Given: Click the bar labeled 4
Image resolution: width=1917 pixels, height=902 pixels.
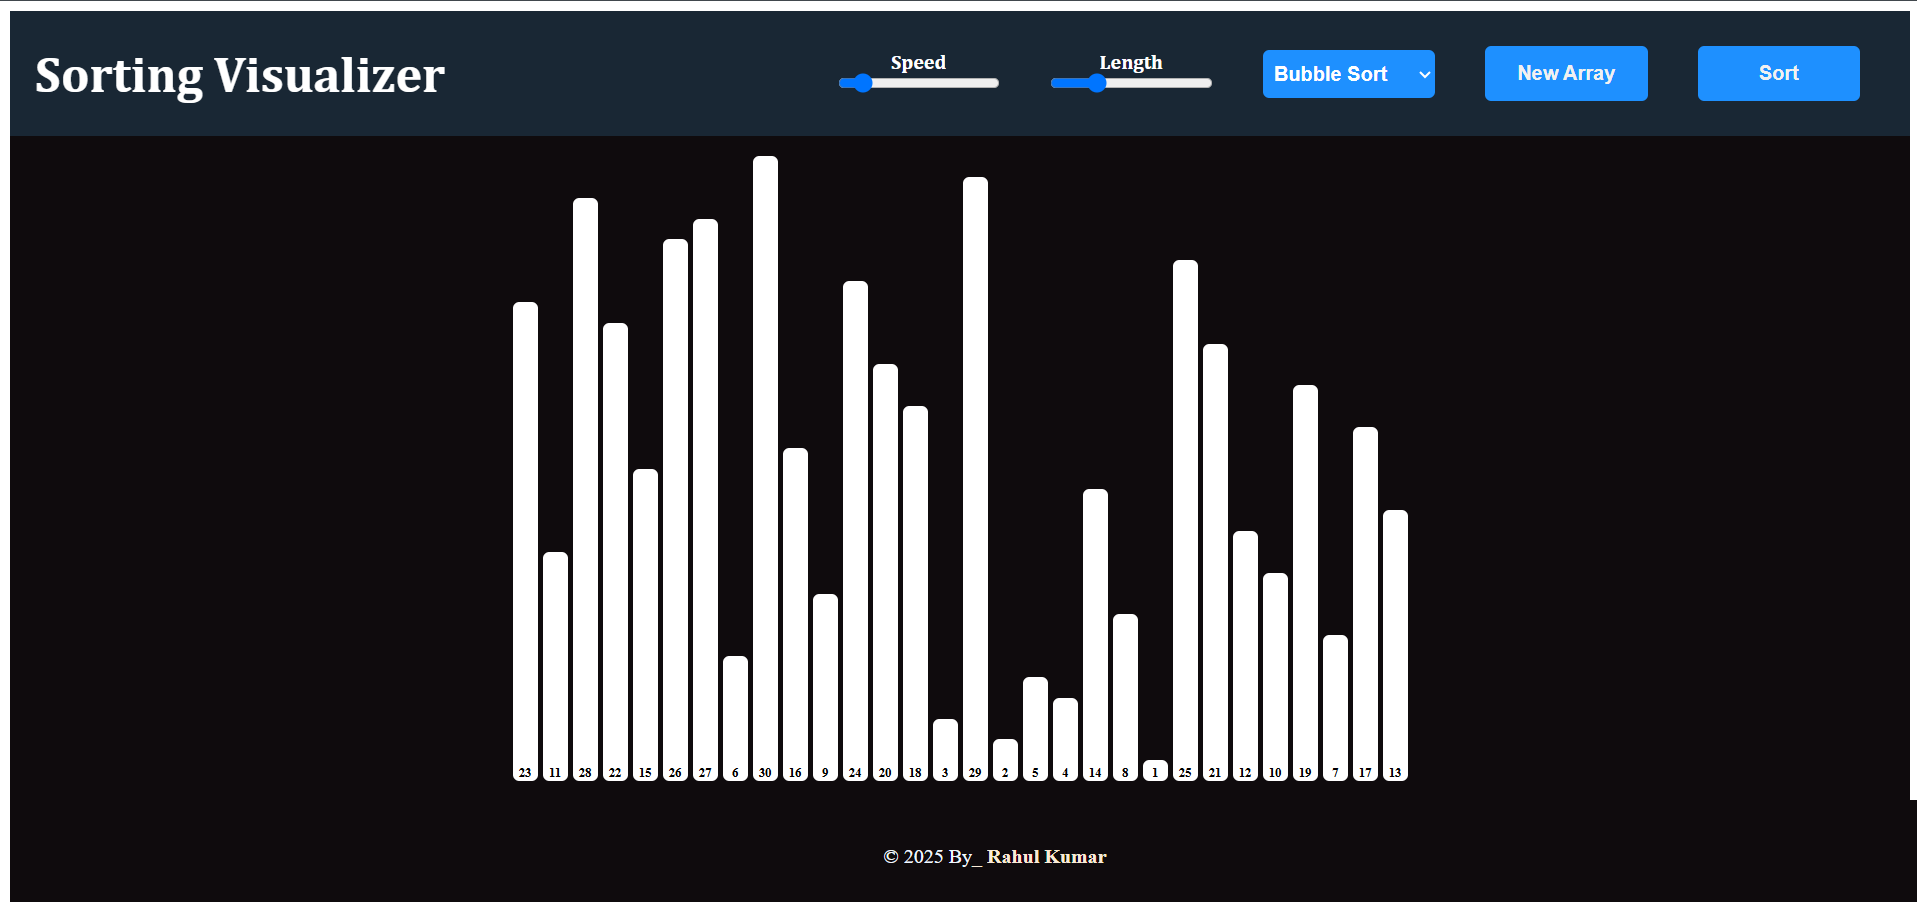Looking at the screenshot, I should (1065, 739).
